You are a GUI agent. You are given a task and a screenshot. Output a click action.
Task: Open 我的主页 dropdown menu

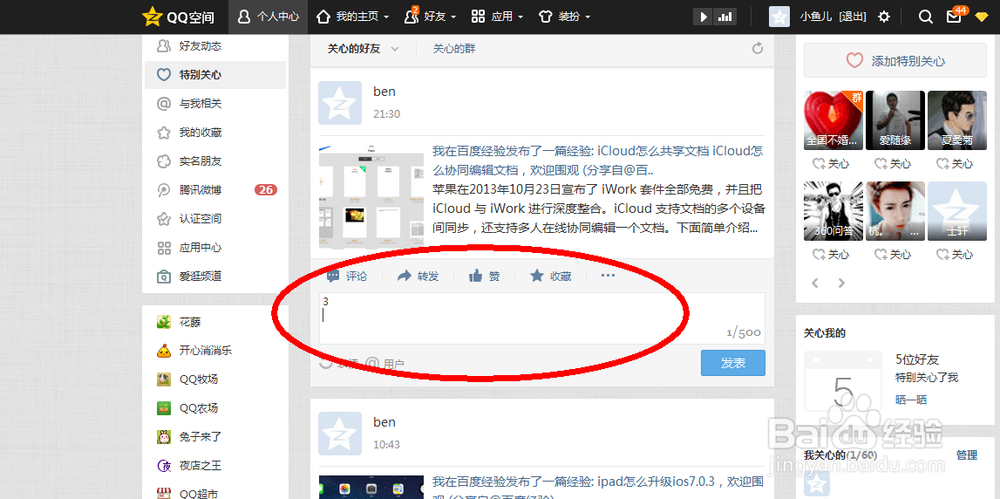click(x=353, y=17)
